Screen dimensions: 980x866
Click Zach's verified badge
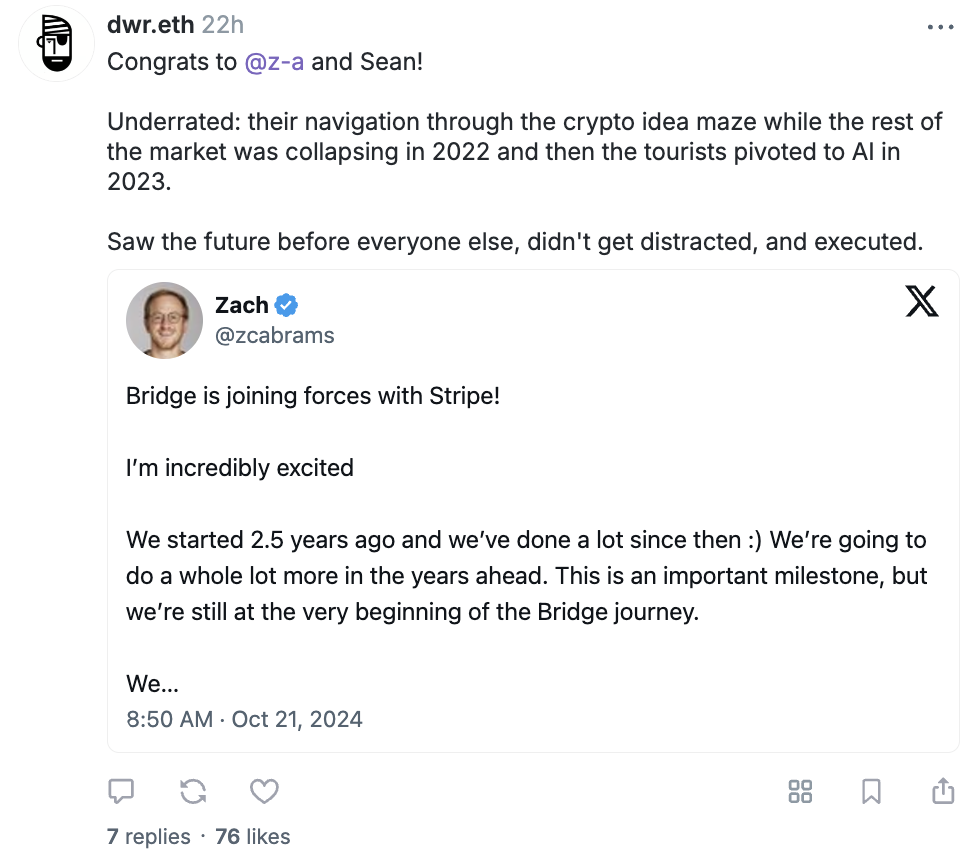point(284,305)
